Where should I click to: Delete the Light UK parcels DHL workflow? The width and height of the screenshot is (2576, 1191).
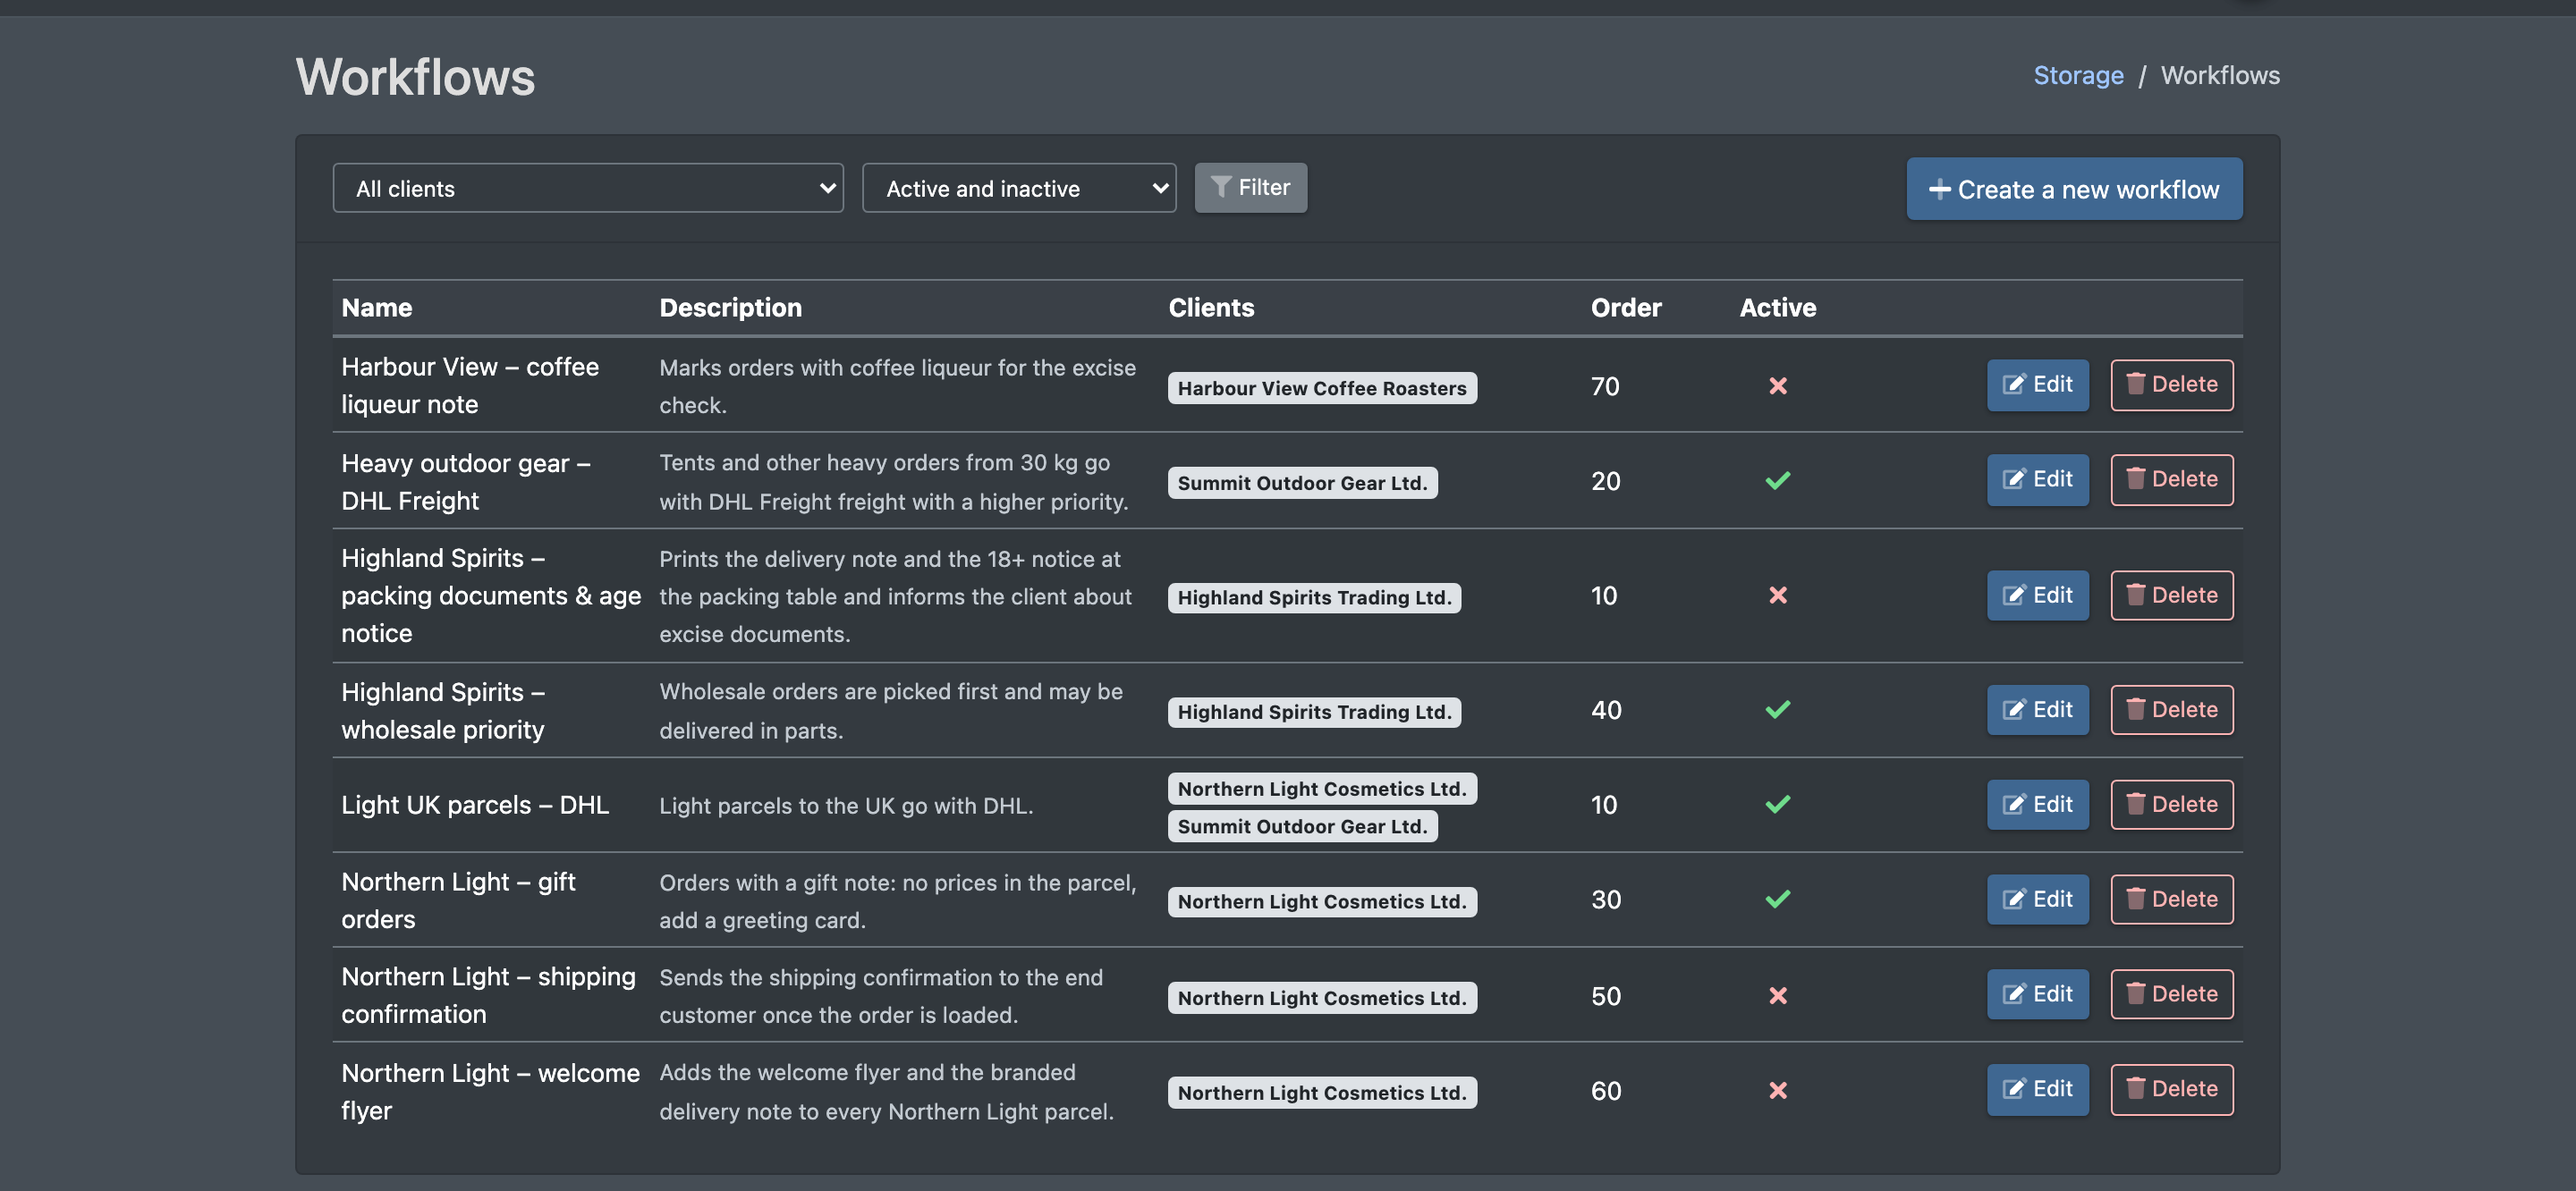tap(2172, 805)
